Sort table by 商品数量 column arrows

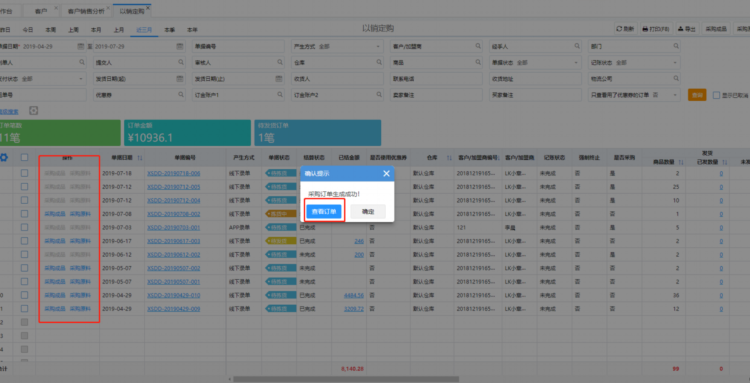[x=681, y=163]
